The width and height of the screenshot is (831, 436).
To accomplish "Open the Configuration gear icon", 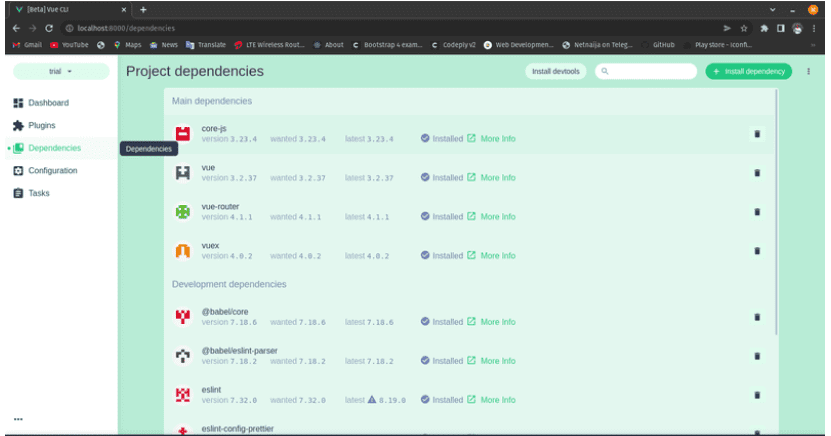I will 19,171.
